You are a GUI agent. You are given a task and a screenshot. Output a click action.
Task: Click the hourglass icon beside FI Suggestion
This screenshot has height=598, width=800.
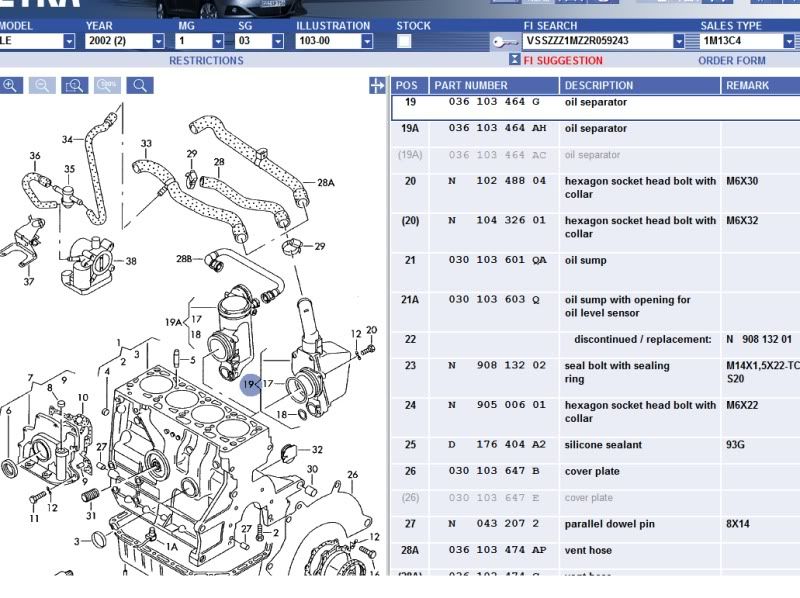514,60
